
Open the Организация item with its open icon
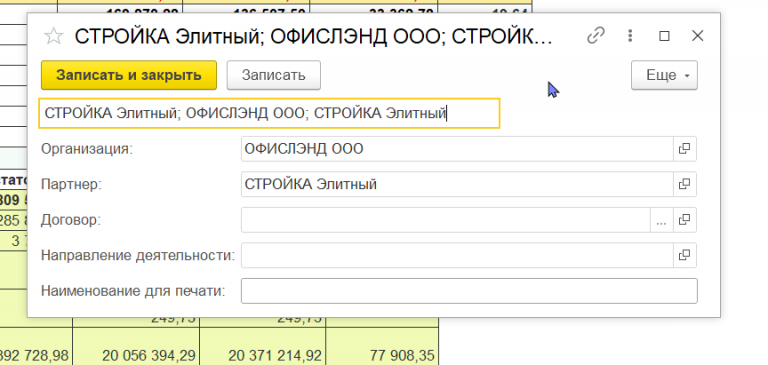(x=684, y=149)
